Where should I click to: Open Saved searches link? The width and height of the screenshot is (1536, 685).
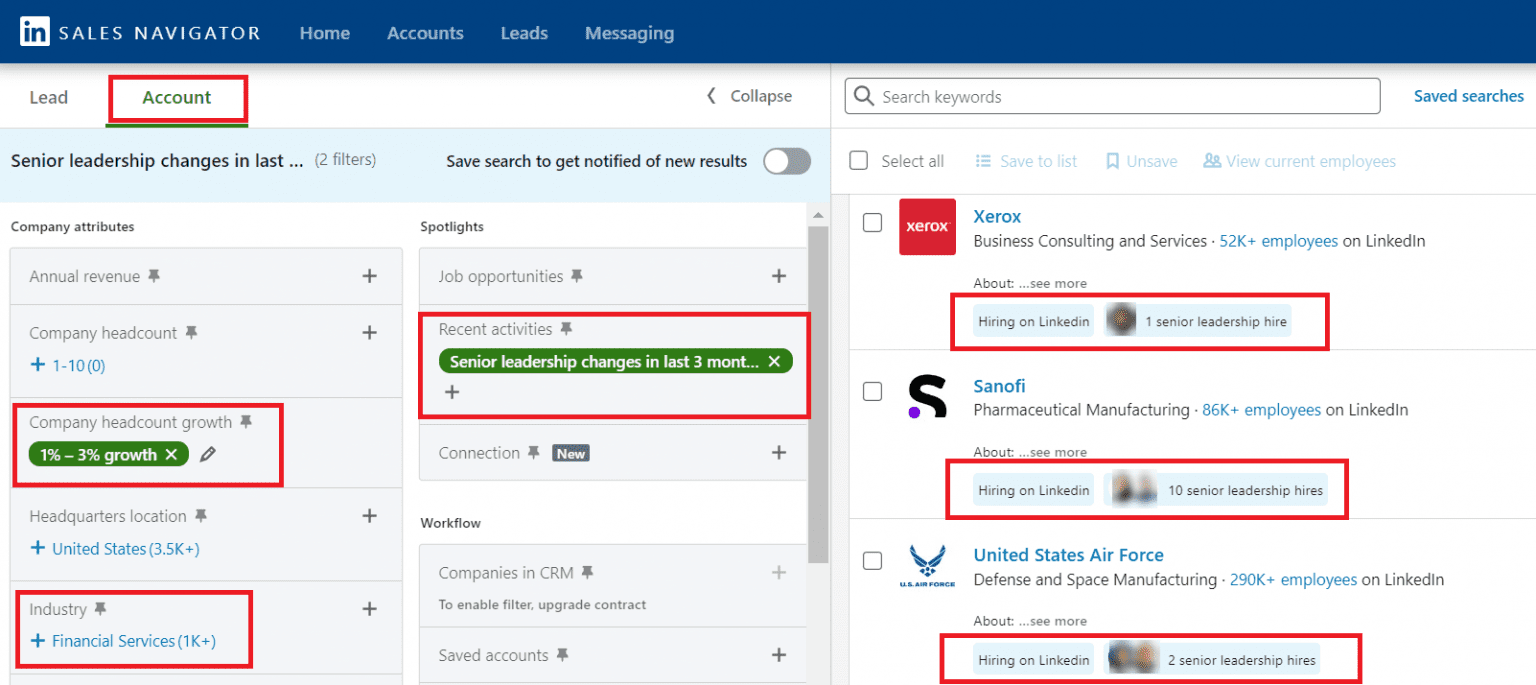[1468, 96]
